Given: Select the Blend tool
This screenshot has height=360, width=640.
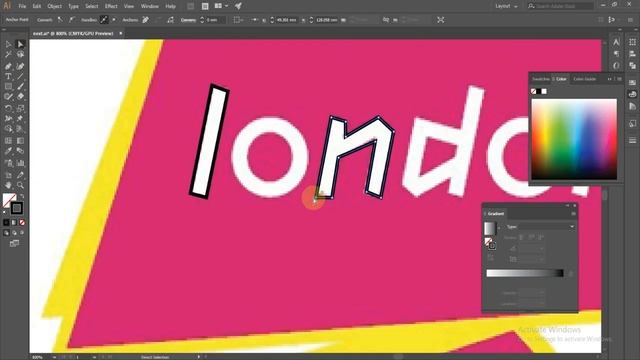Looking at the screenshot, I should [20, 151].
